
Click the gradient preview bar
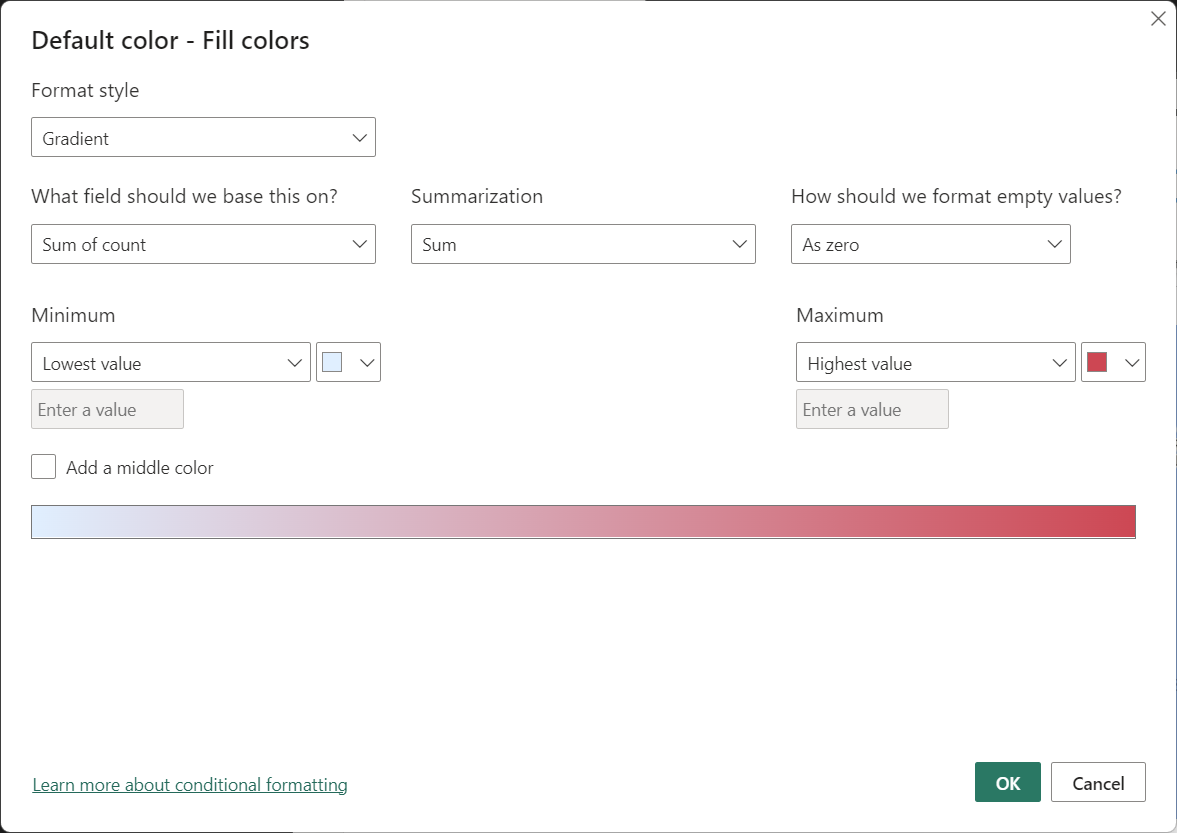(x=583, y=522)
